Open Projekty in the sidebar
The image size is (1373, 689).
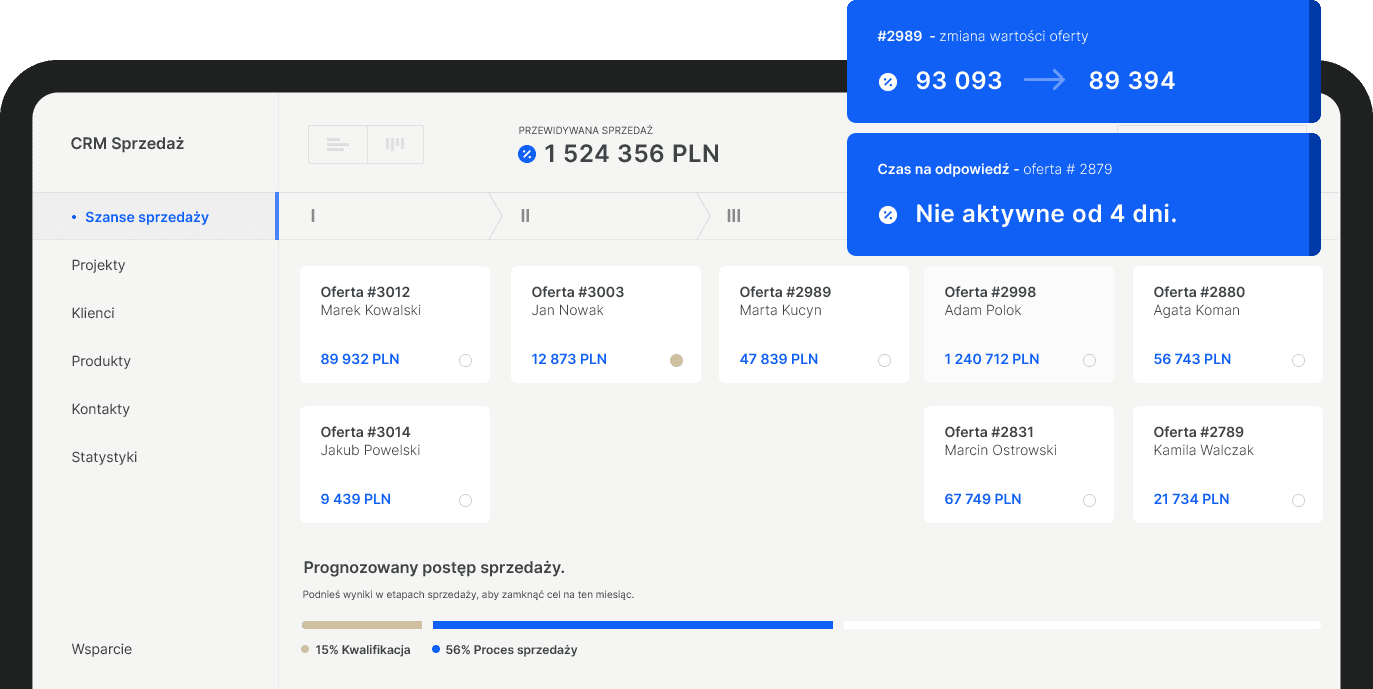coord(98,265)
